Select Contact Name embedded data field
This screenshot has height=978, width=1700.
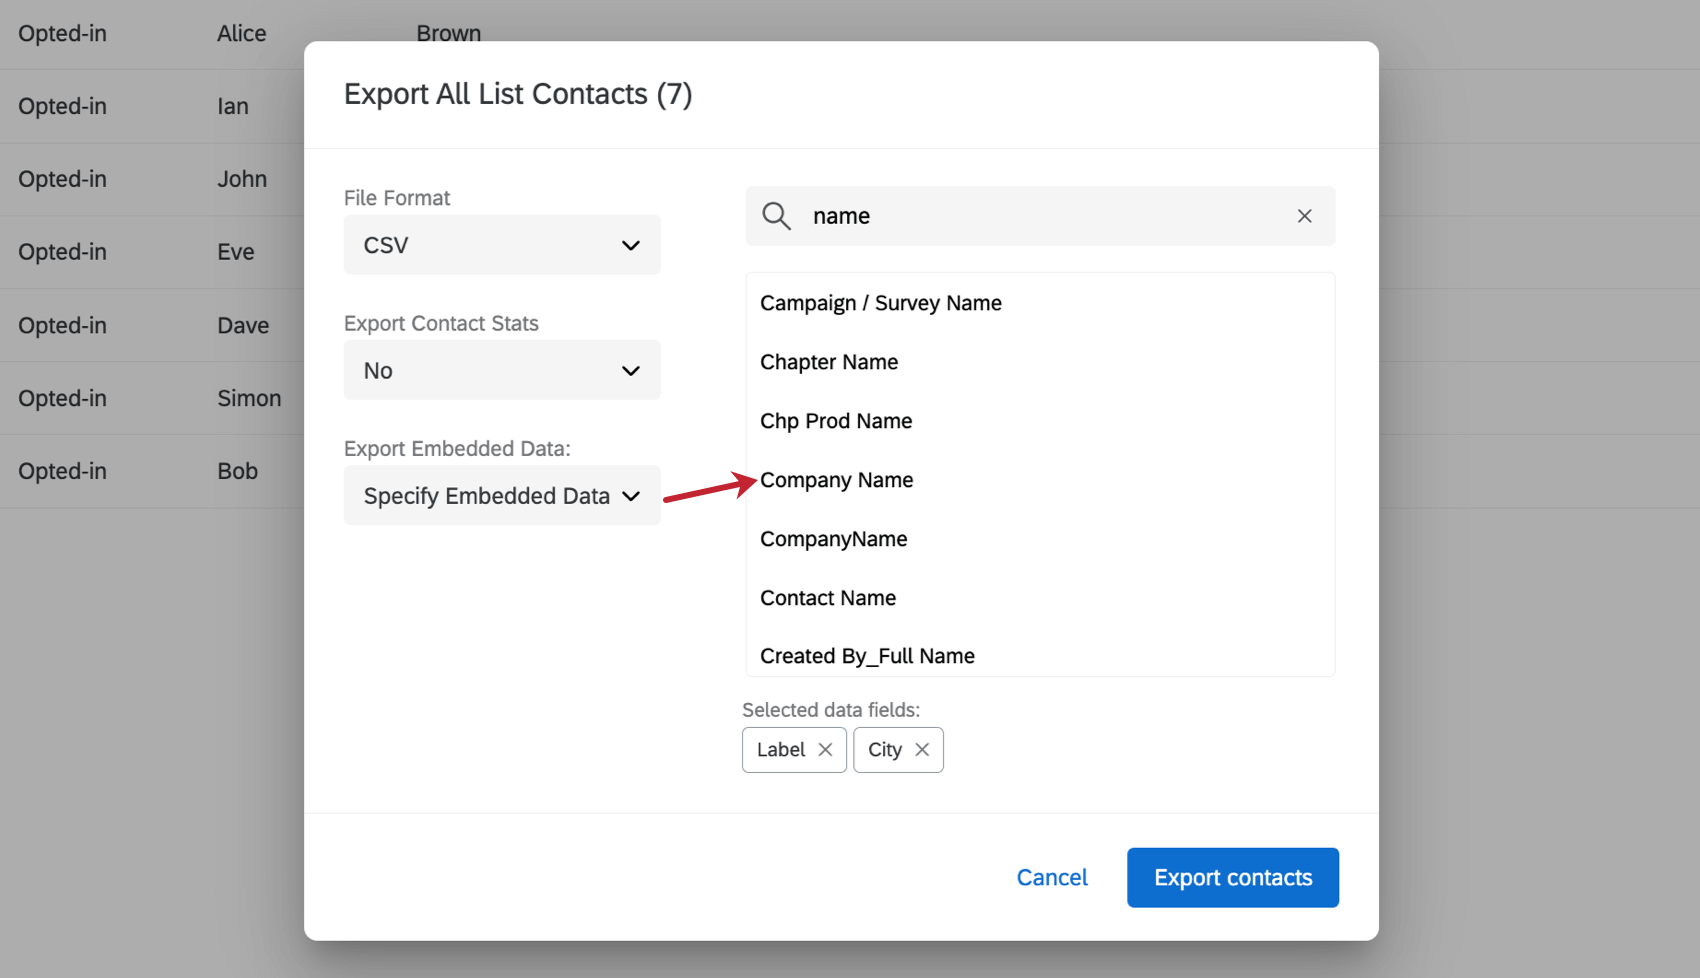(828, 597)
